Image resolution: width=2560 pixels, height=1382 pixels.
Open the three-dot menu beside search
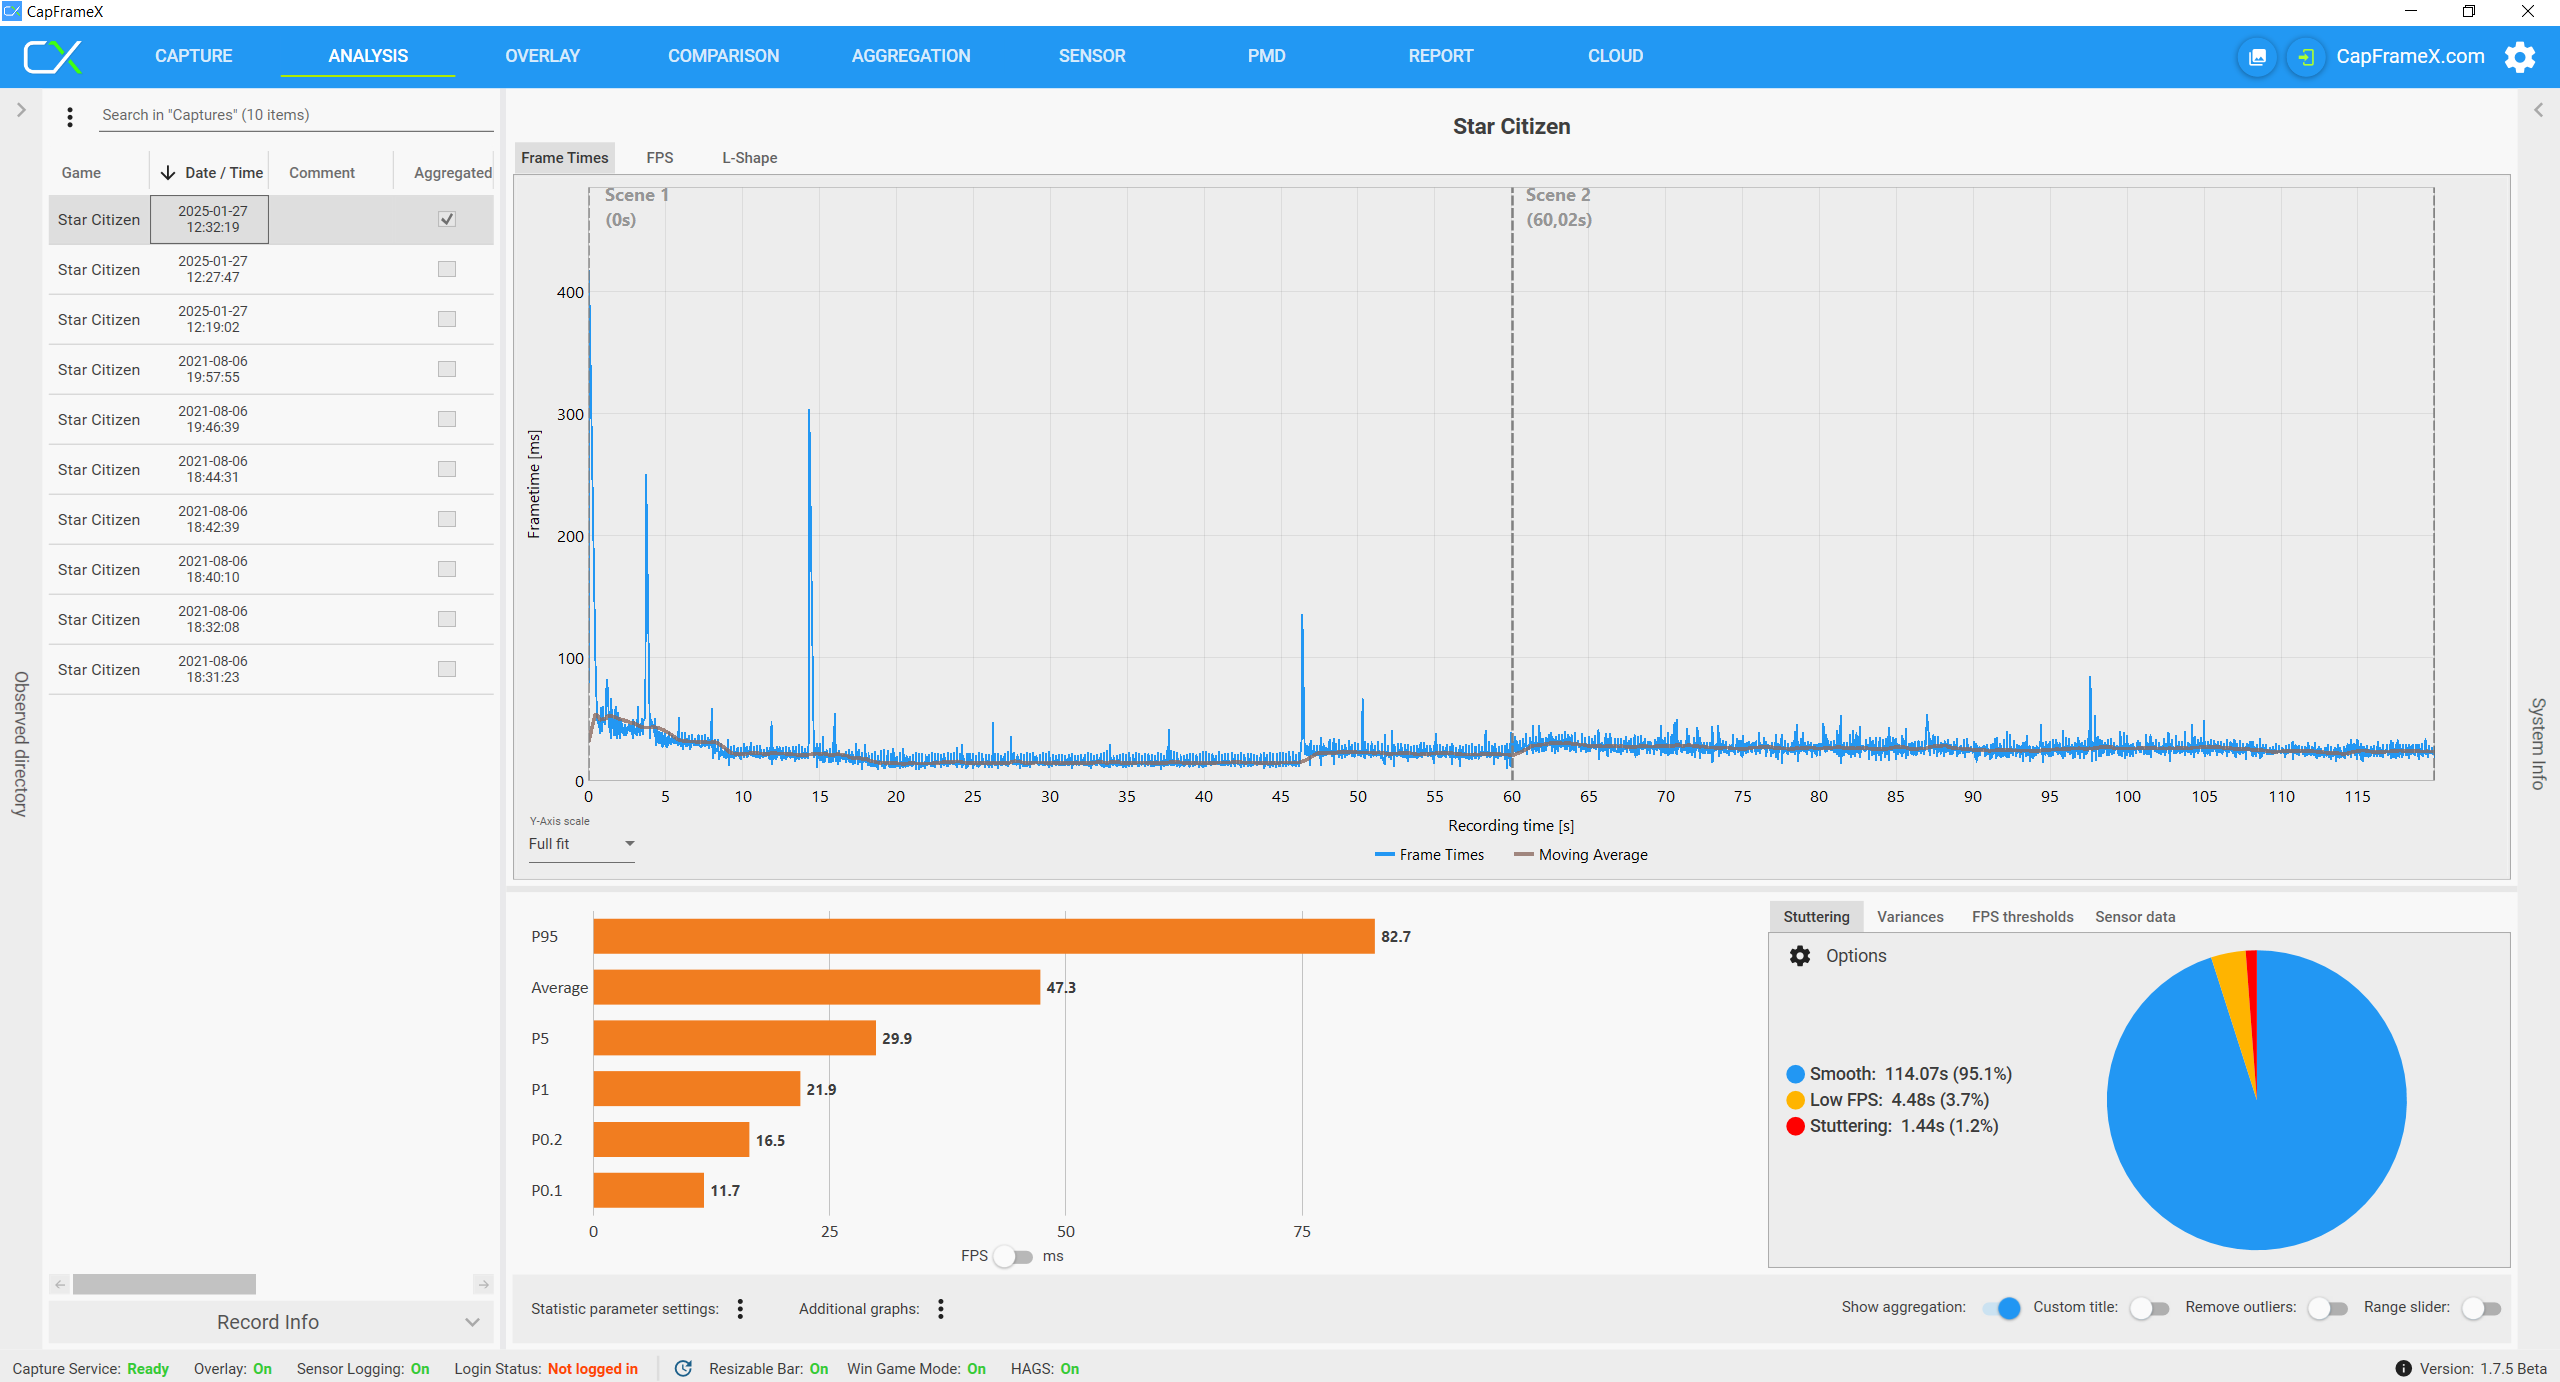[x=70, y=117]
